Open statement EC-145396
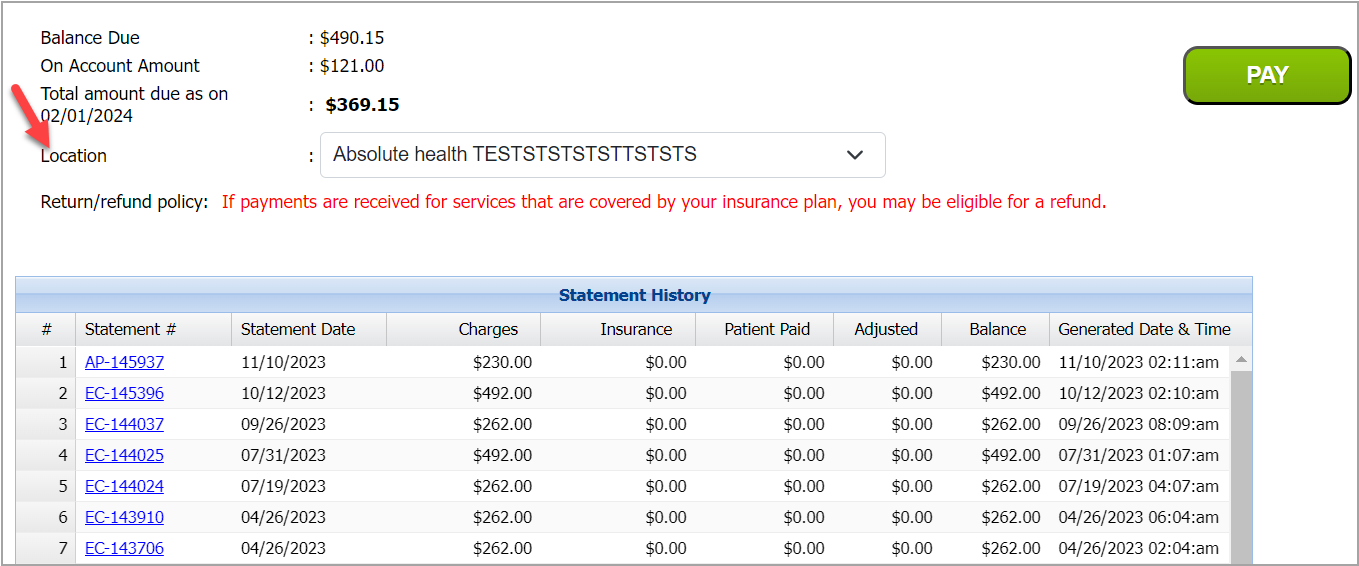This screenshot has width=1359, height=566. (124, 393)
